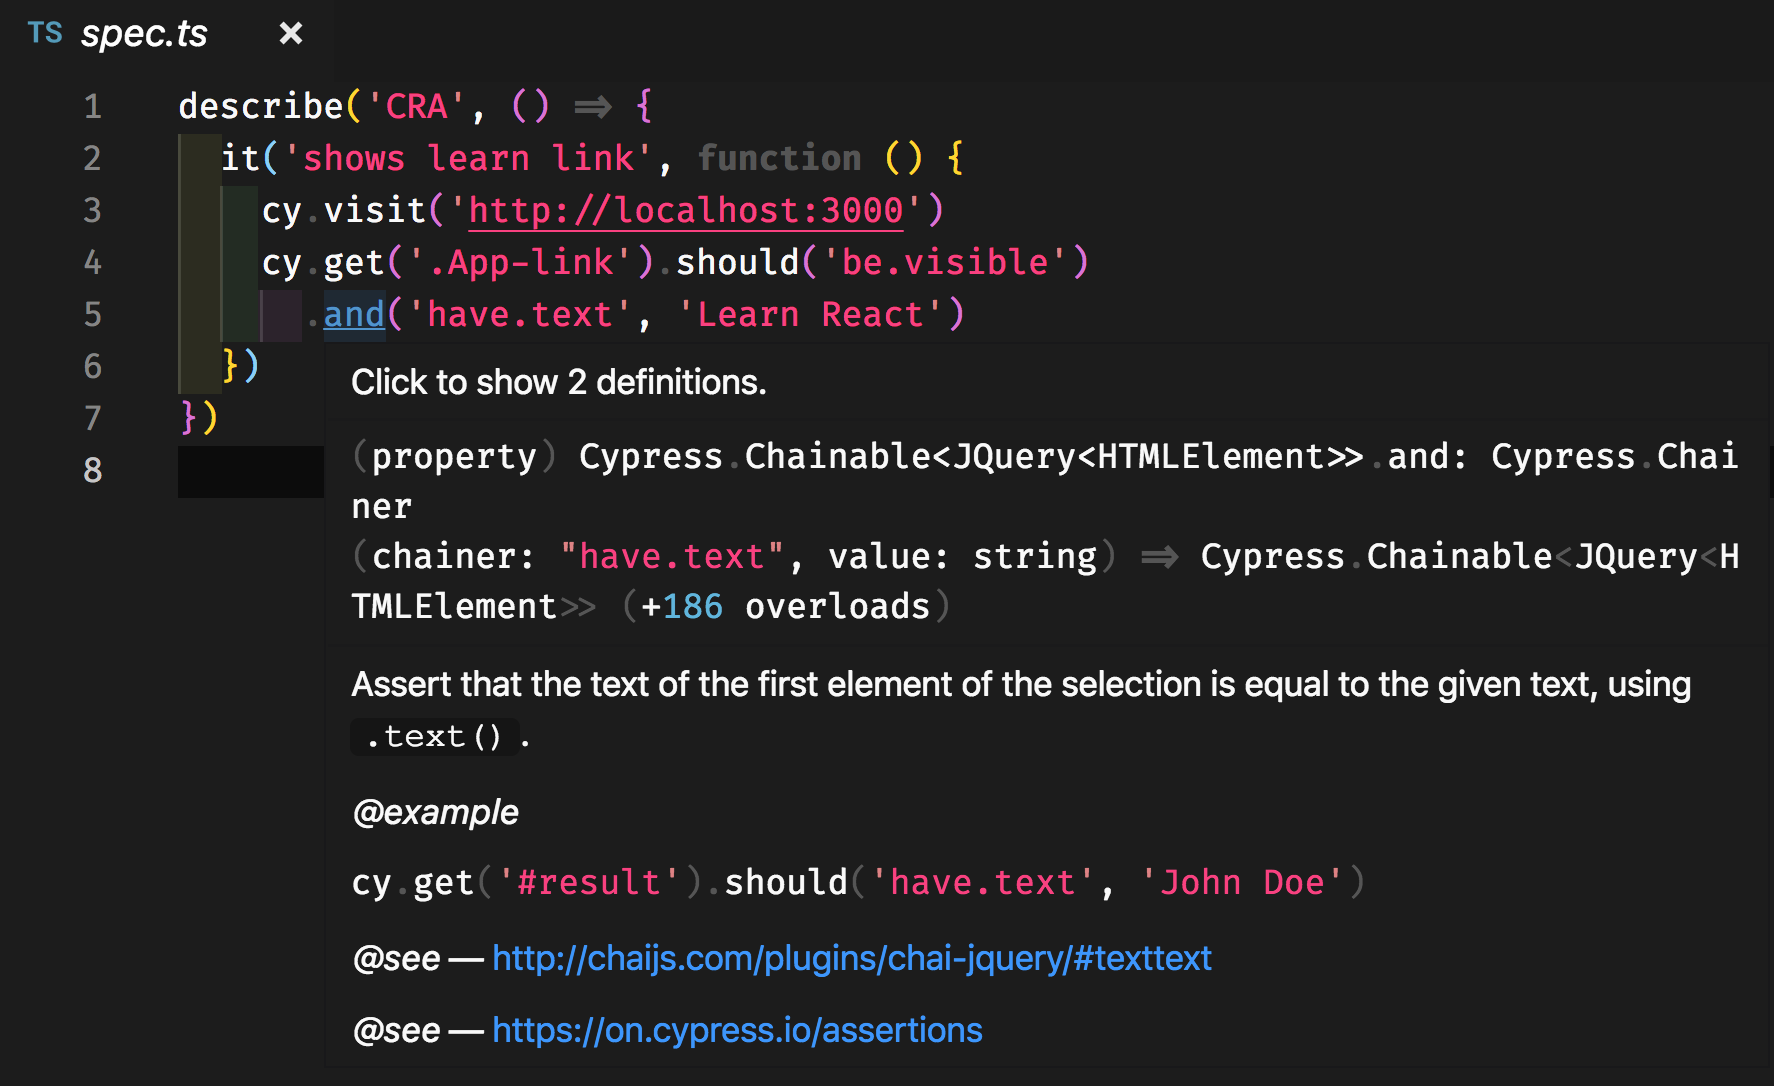Close the spec.ts editor tab

[290, 34]
